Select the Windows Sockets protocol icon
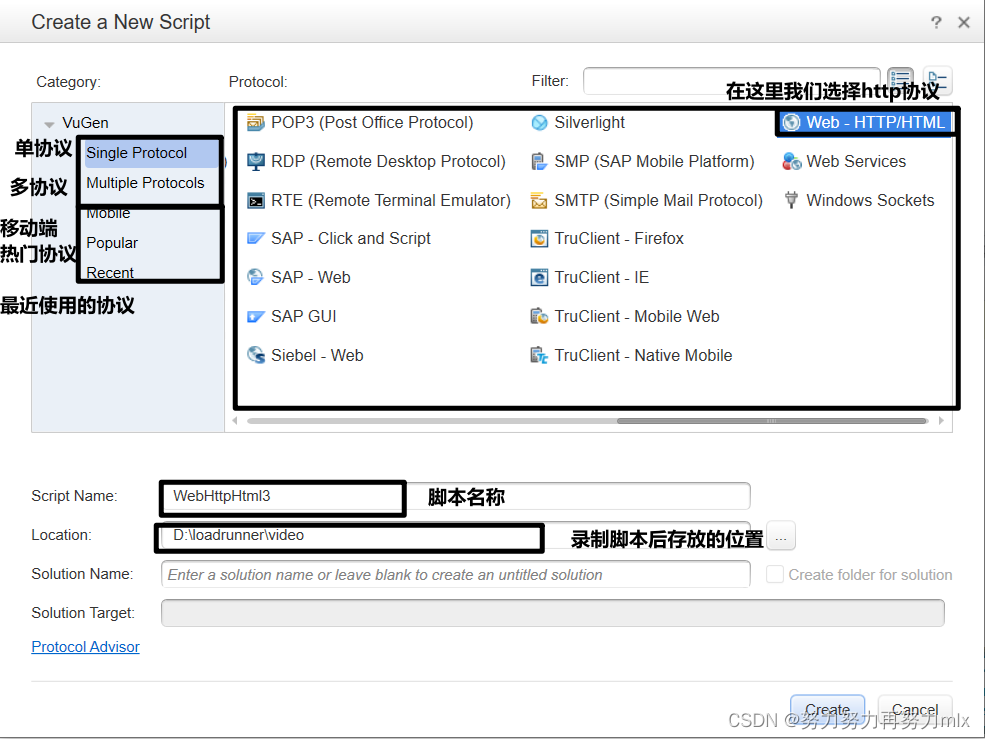 tap(792, 200)
